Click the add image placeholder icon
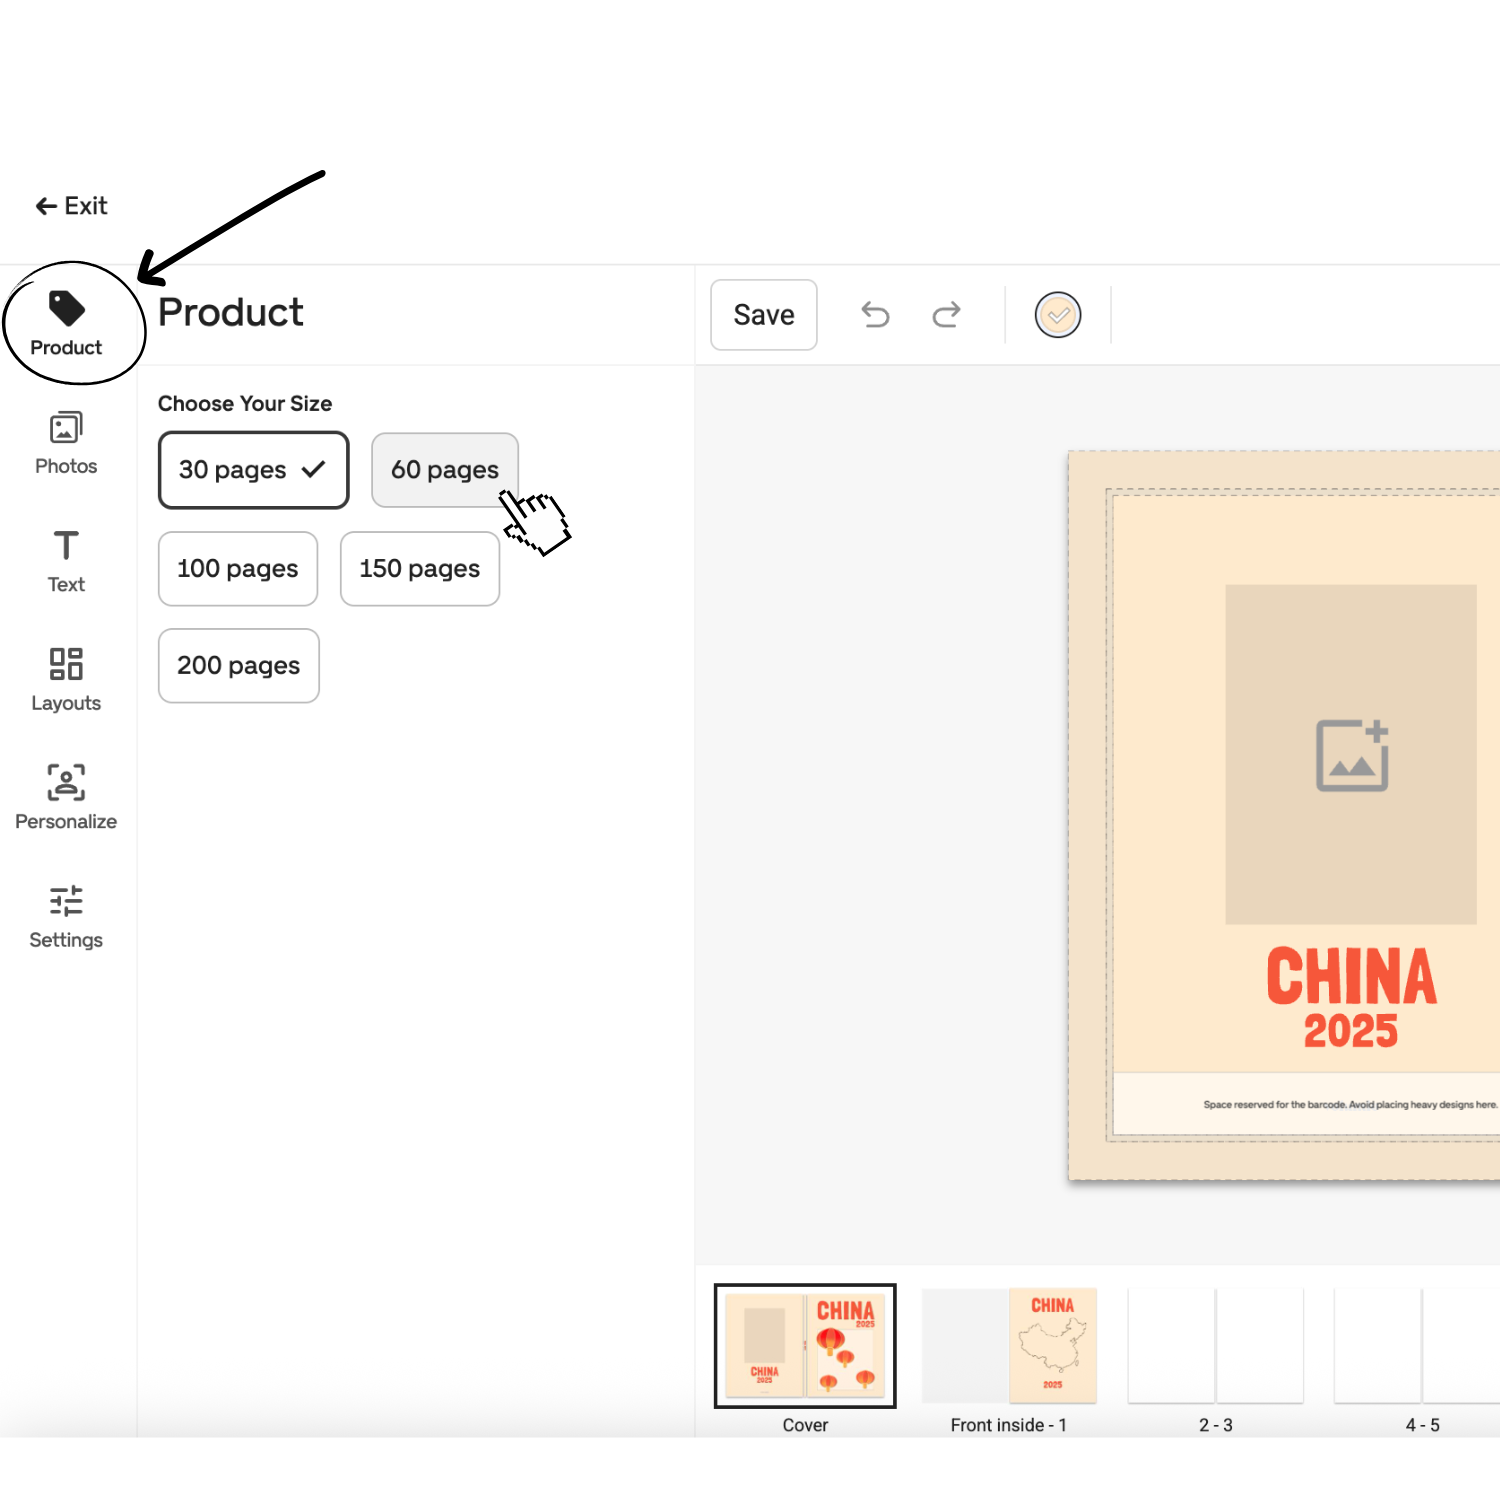 point(1351,755)
